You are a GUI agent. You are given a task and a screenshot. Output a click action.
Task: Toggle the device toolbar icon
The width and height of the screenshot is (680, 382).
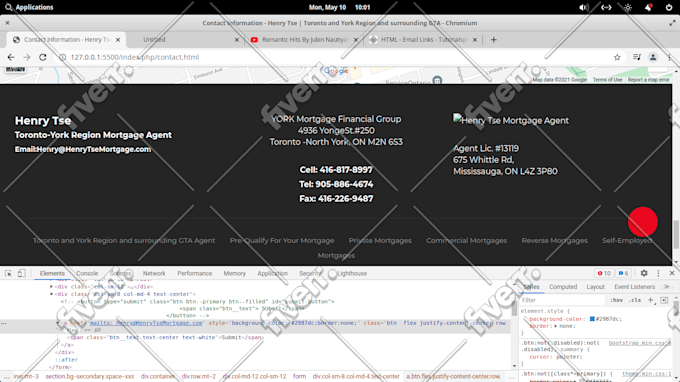21,273
